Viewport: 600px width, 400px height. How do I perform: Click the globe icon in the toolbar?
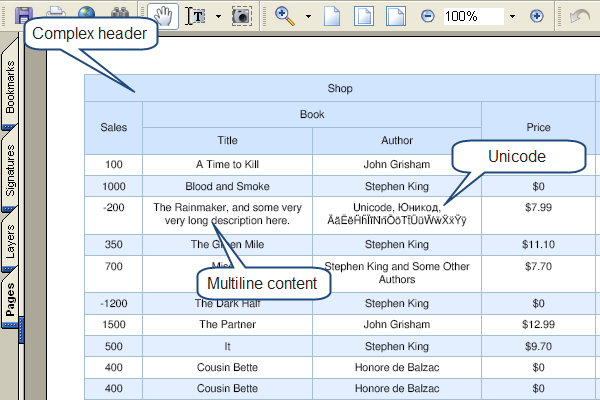(x=86, y=12)
